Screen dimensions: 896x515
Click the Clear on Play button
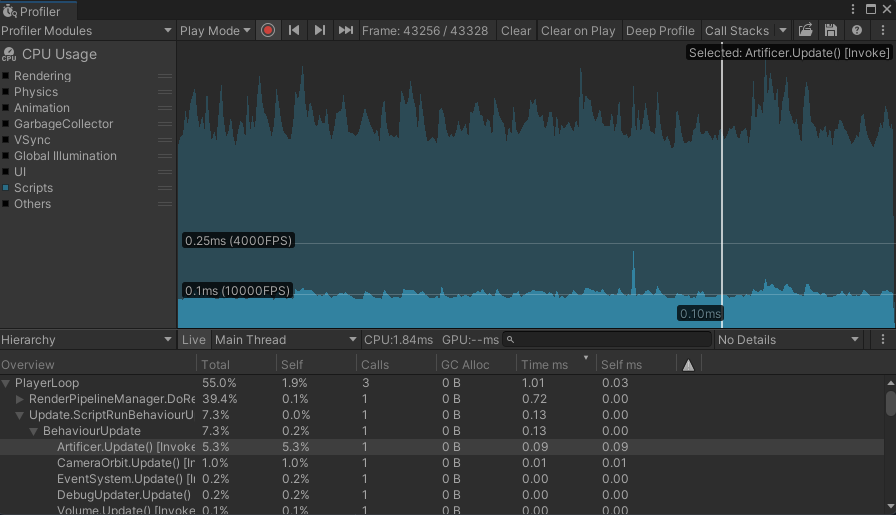click(578, 30)
